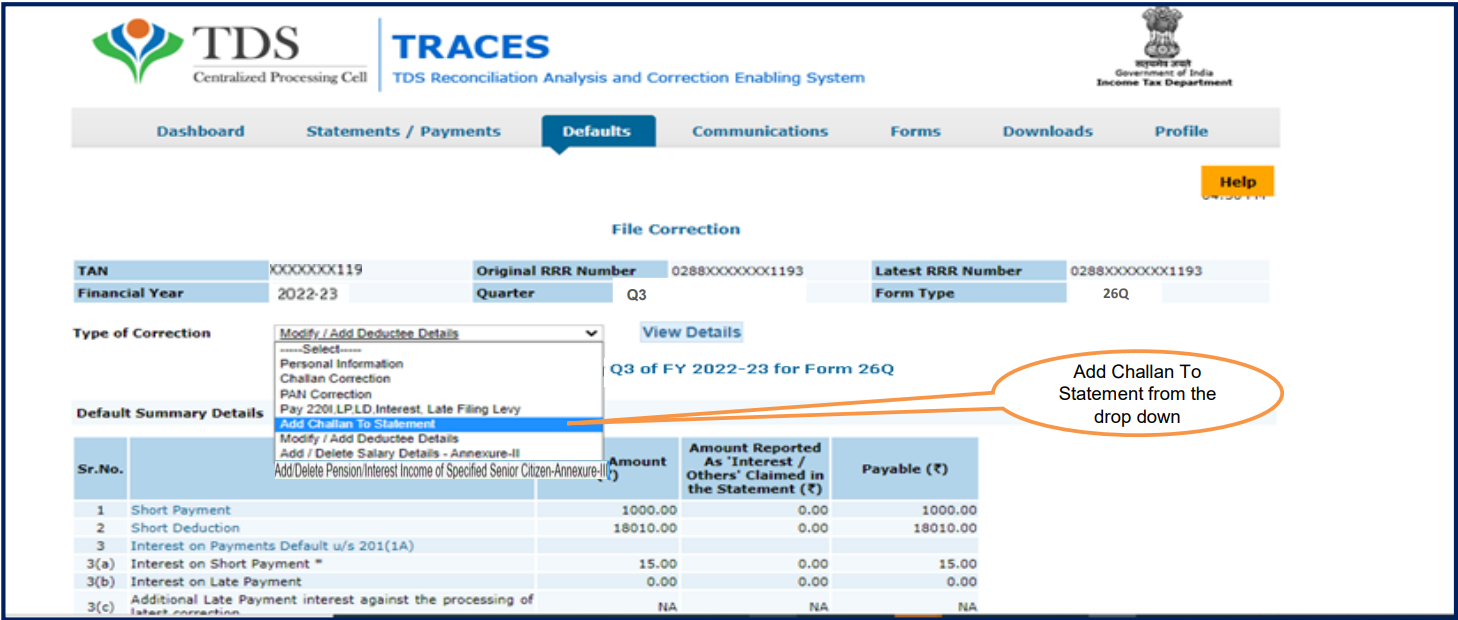1458x620 pixels.
Task: Click the Latest RRR Number value
Action: point(1136,271)
